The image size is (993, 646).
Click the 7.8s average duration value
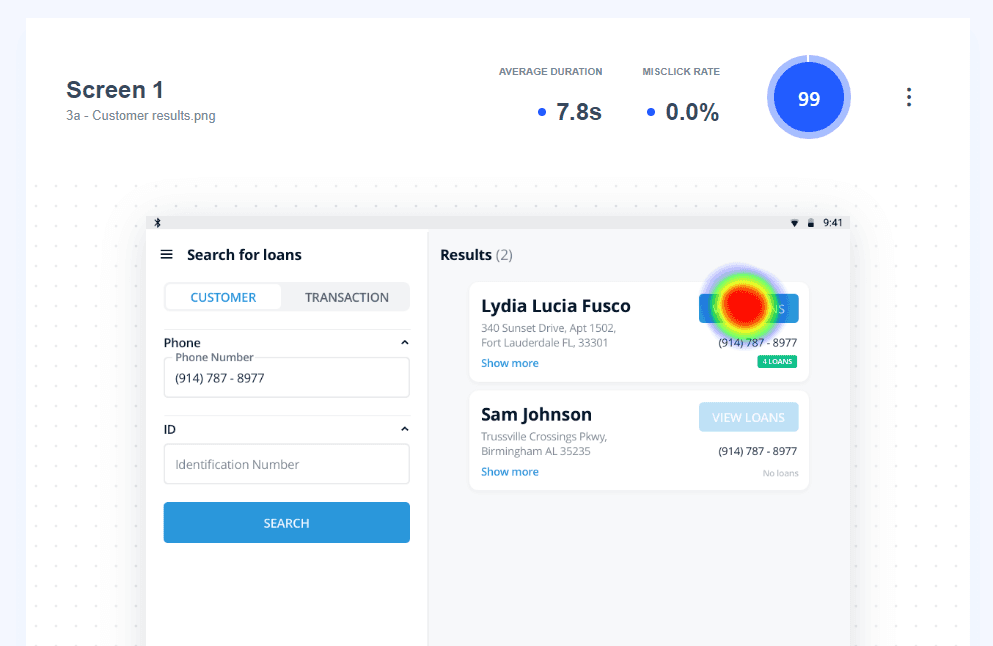578,112
